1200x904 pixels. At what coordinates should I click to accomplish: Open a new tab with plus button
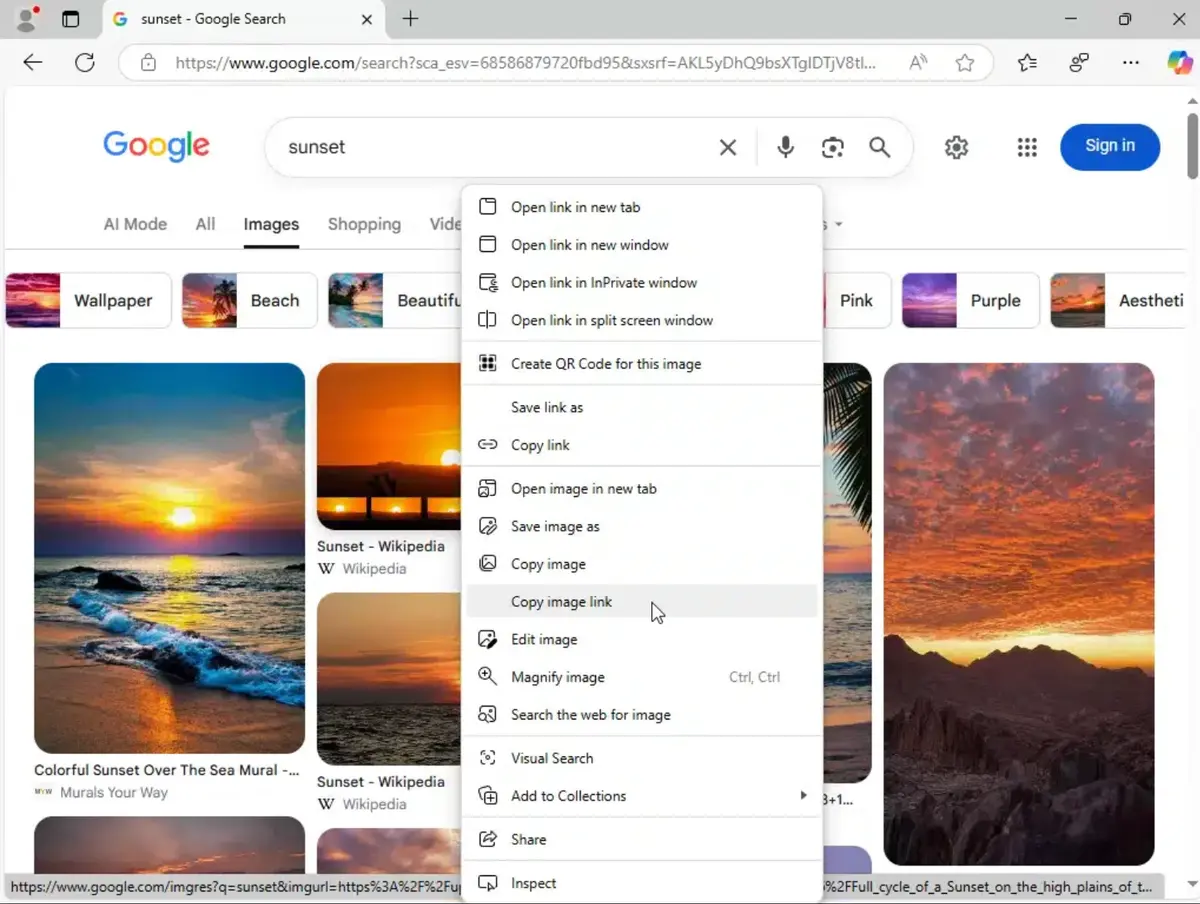tap(410, 19)
